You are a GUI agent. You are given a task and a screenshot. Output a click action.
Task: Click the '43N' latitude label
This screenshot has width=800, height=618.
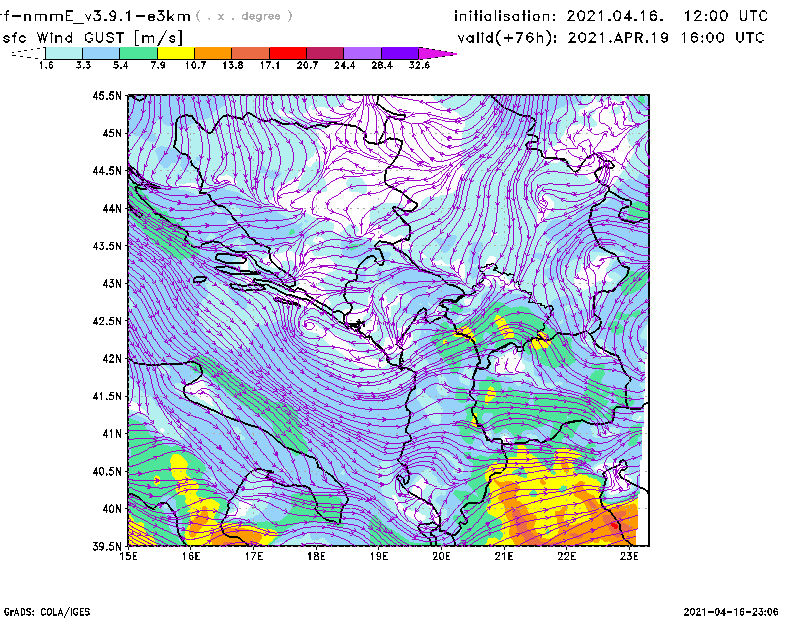coord(112,283)
